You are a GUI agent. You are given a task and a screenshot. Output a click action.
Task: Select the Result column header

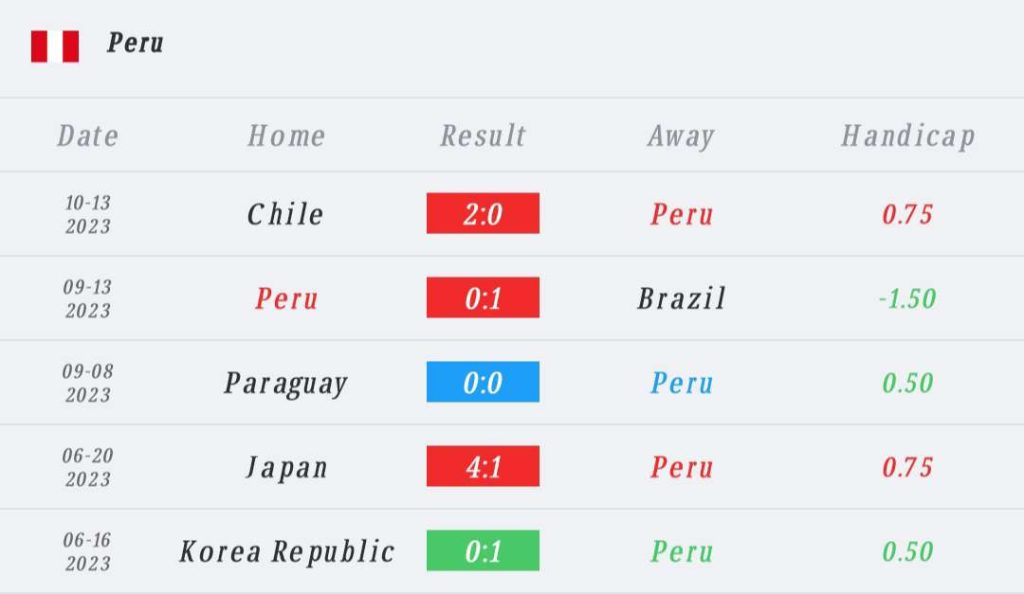pos(483,136)
